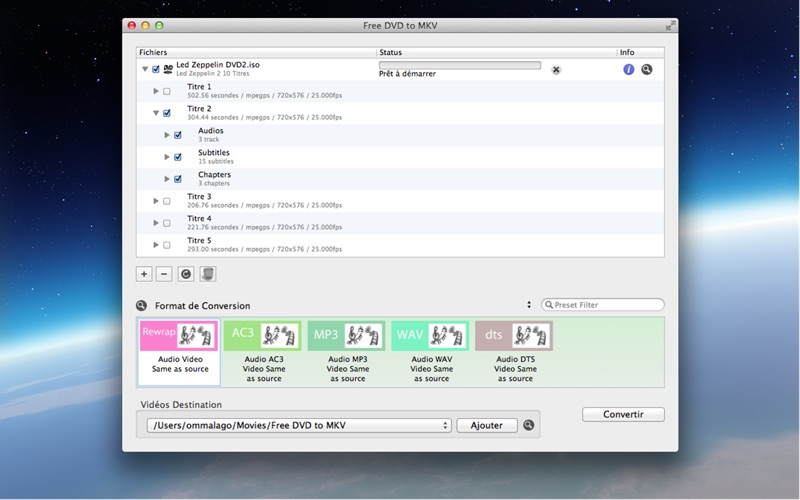Click the blue info icon for Led Zeppelin DVD2.iso
Screen dimensions: 800x500
(x=629, y=69)
